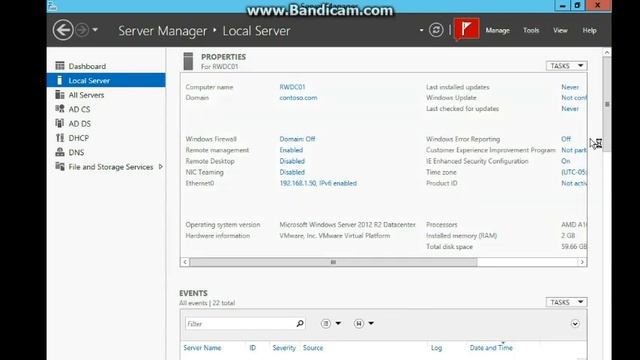Click Microsoft Windows Server 2012 R2 Datacenter text

(347, 224)
